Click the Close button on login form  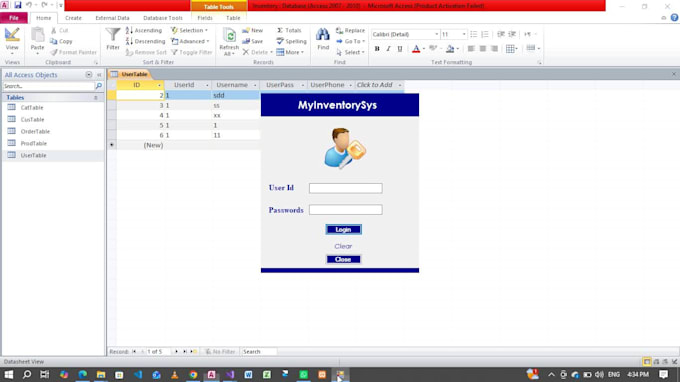pos(343,259)
